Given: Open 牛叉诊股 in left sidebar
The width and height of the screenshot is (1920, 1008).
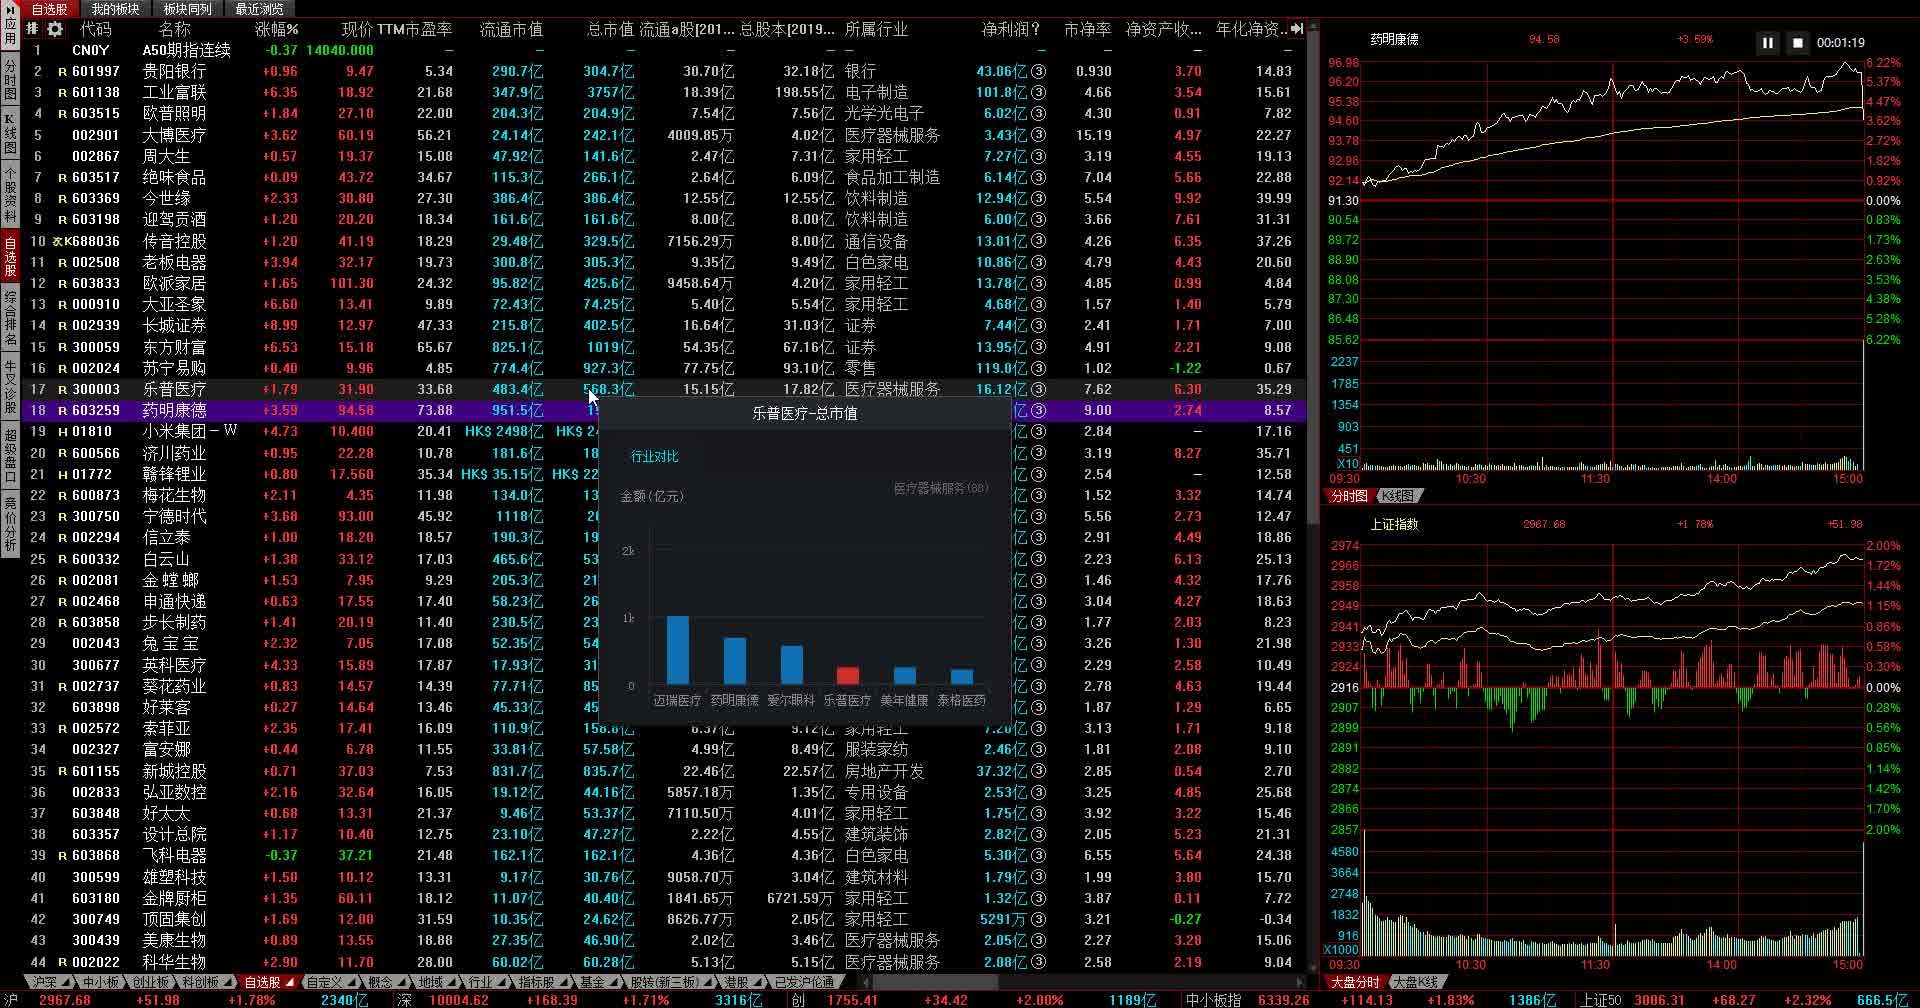Looking at the screenshot, I should click(10, 388).
